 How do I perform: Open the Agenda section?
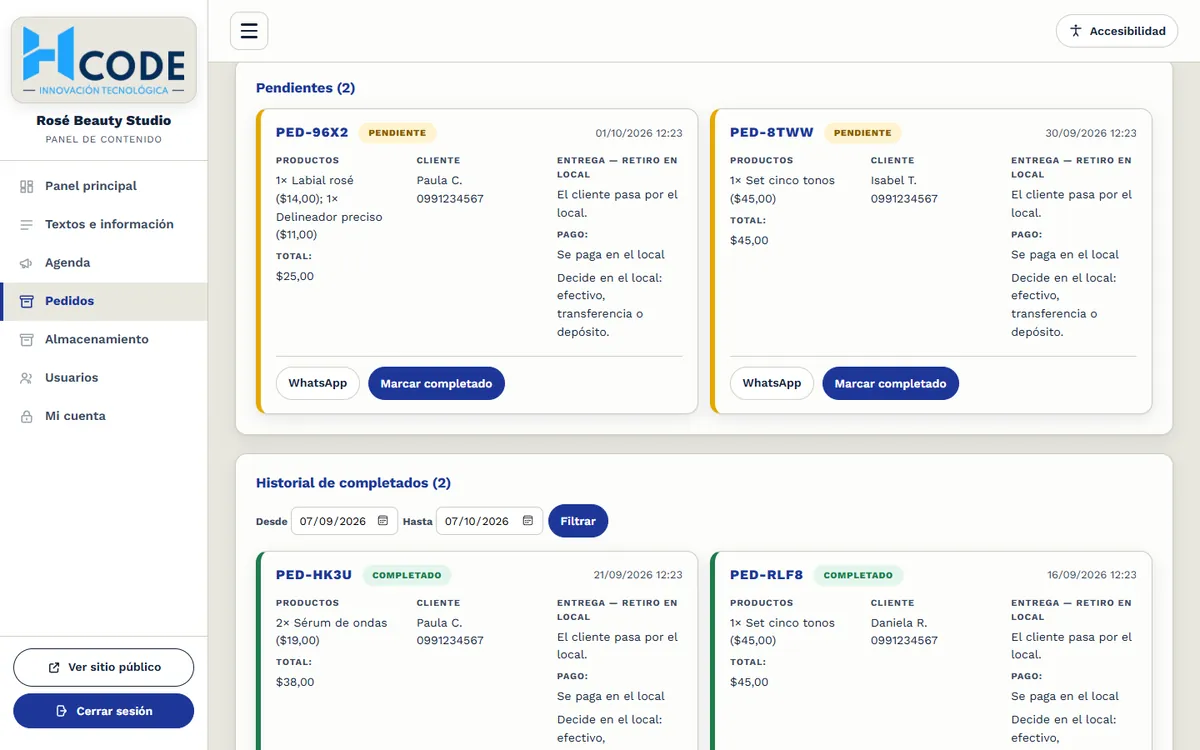[104, 263]
